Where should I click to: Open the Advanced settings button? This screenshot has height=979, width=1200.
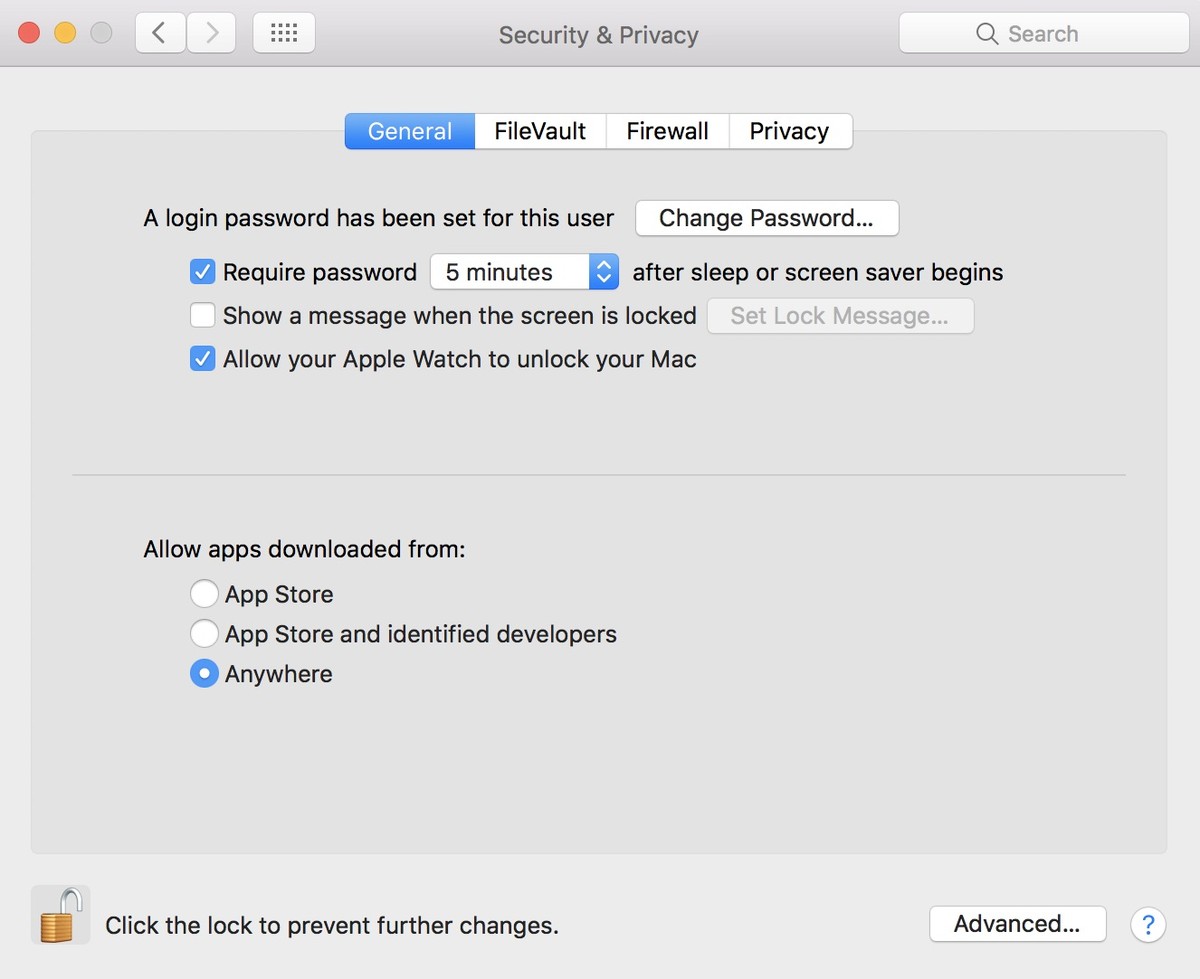click(1017, 924)
